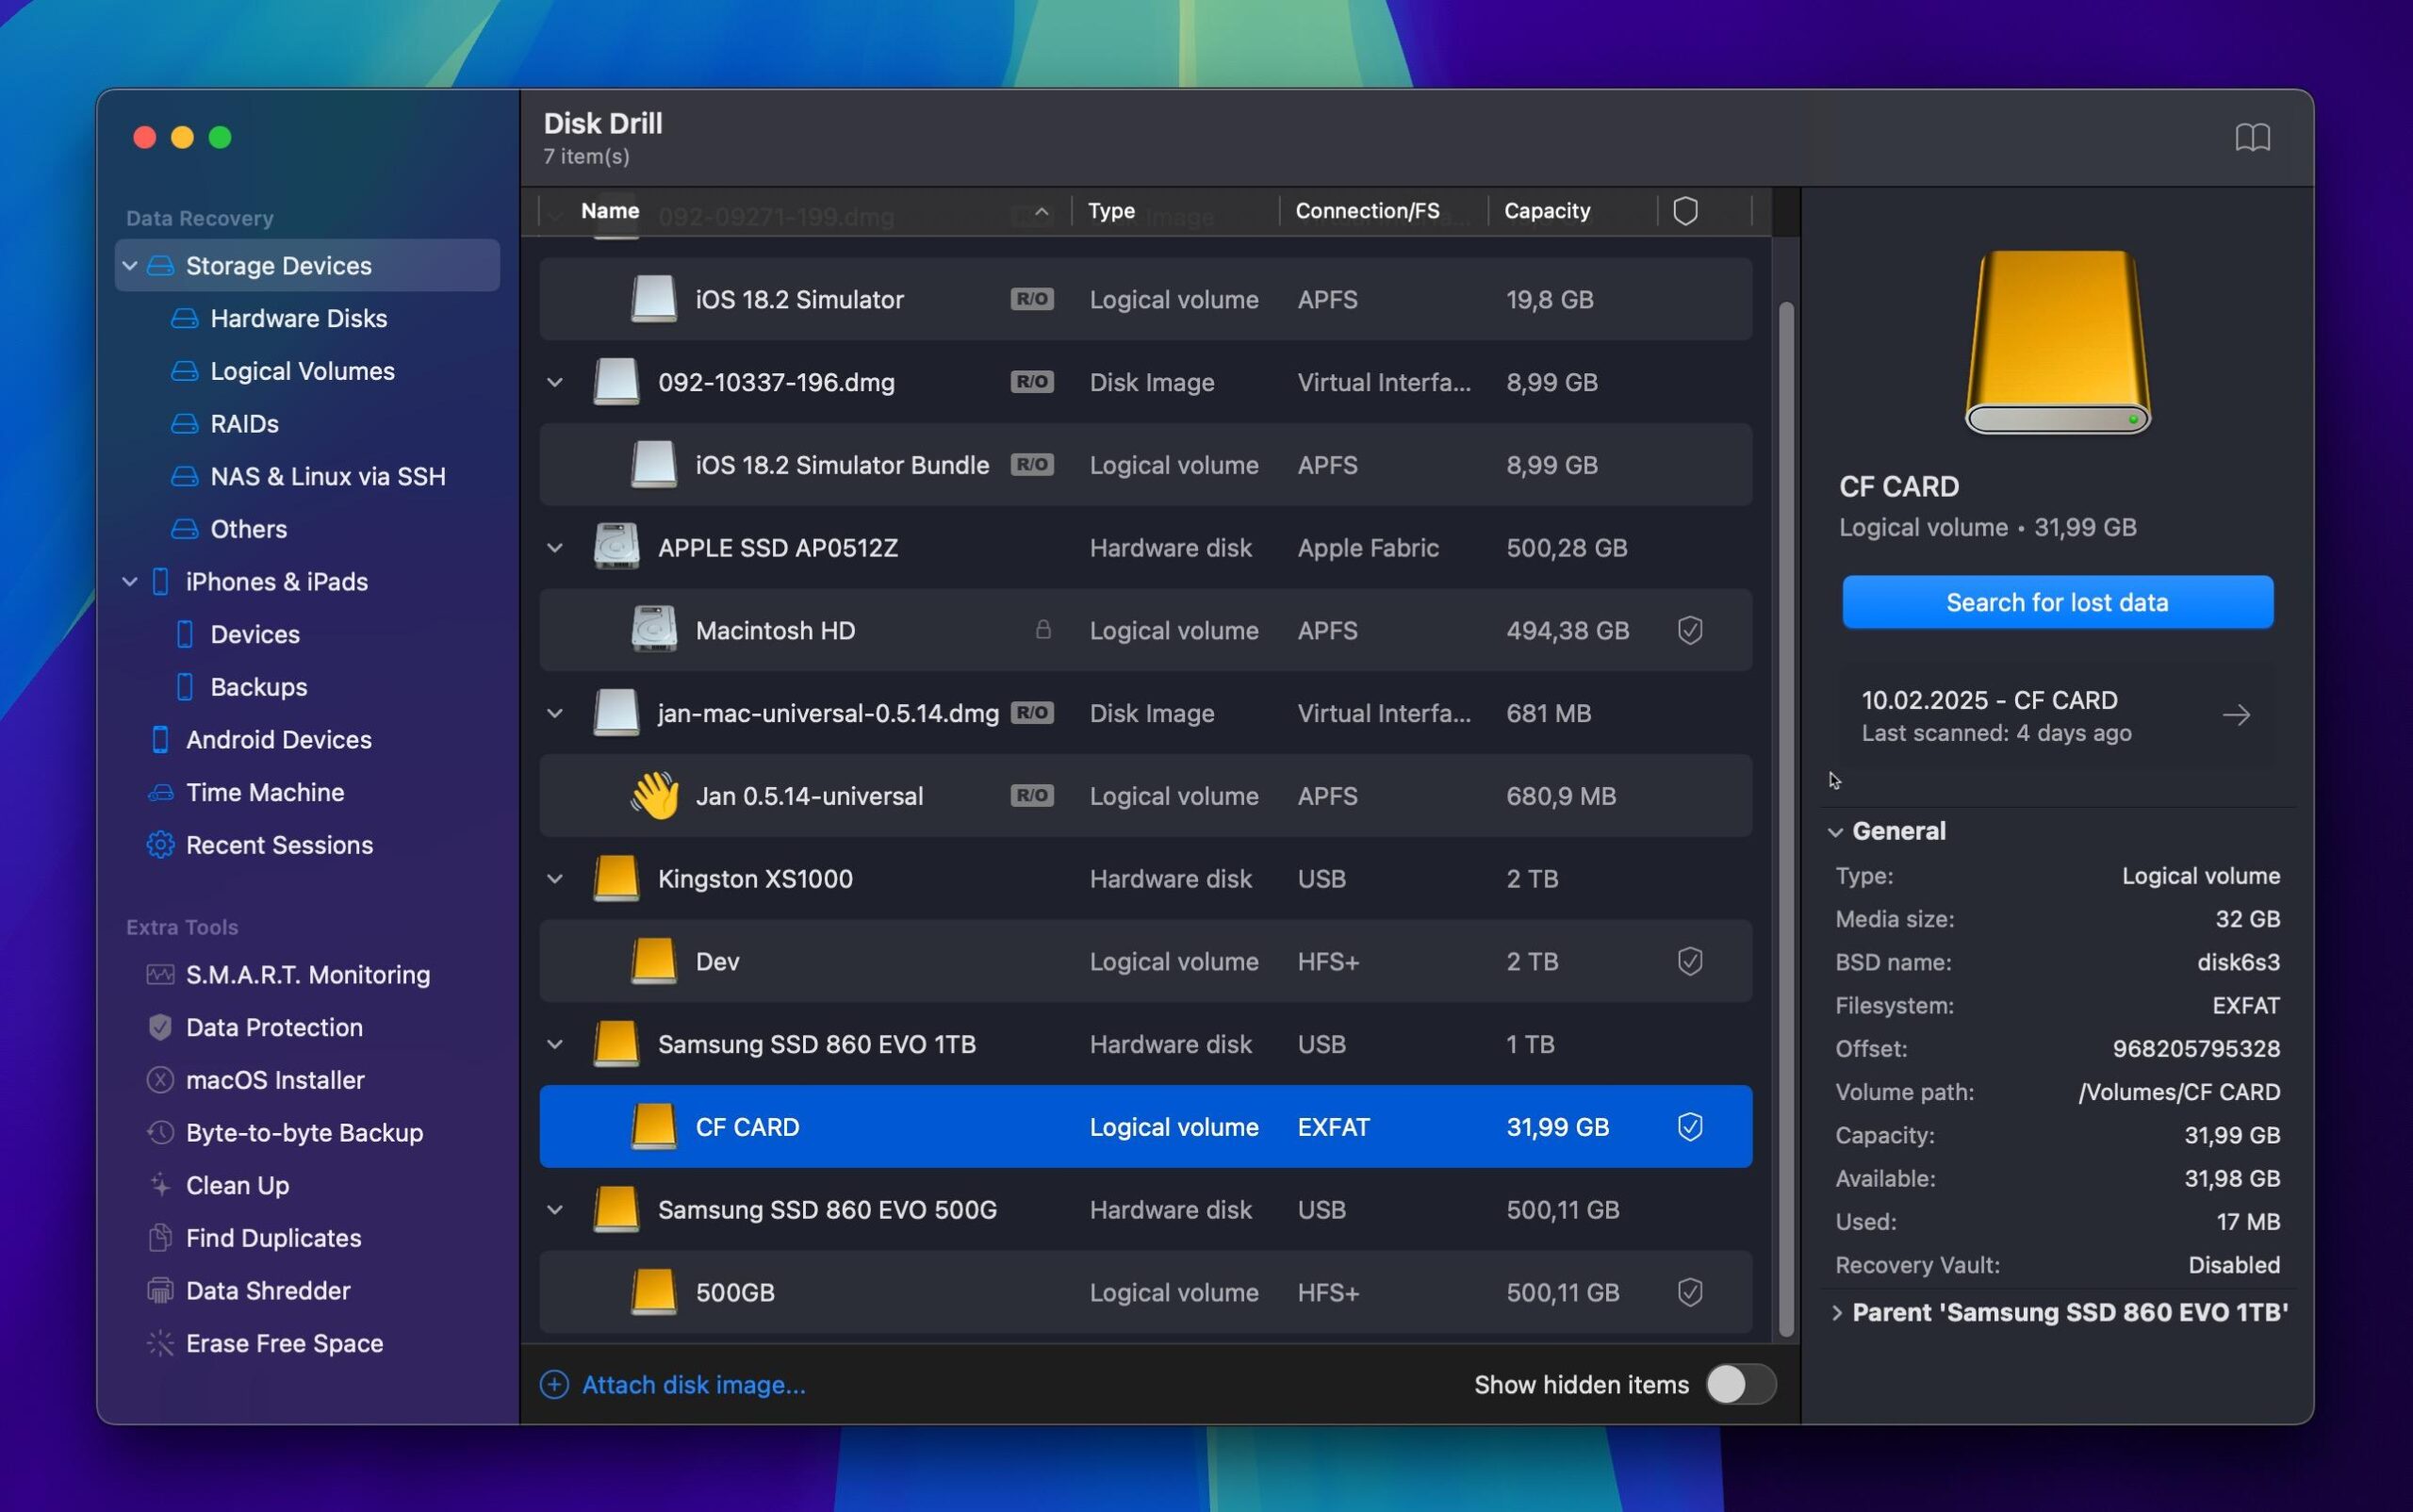Collapse Kingston XS1000 row

[x=555, y=879]
